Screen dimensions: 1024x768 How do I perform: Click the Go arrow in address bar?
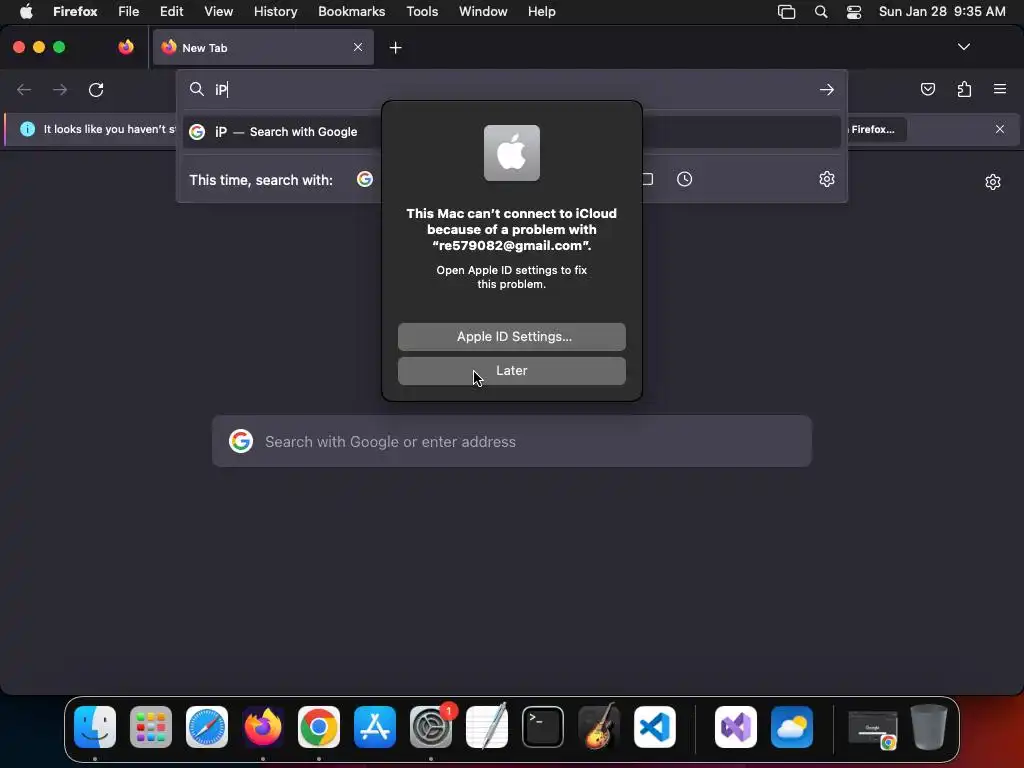point(827,89)
